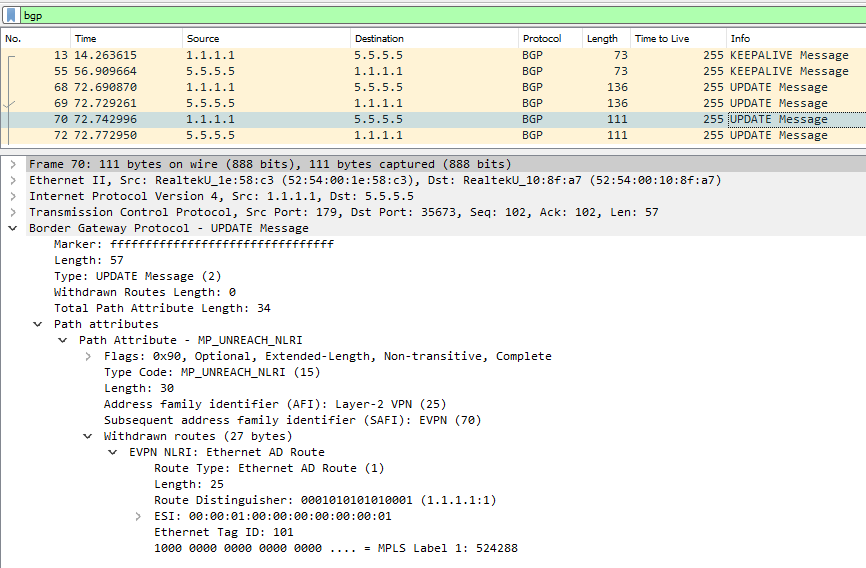This screenshot has height=568, width=866.
Task: Expand the Transmission Control Protocol node
Action: point(12,212)
